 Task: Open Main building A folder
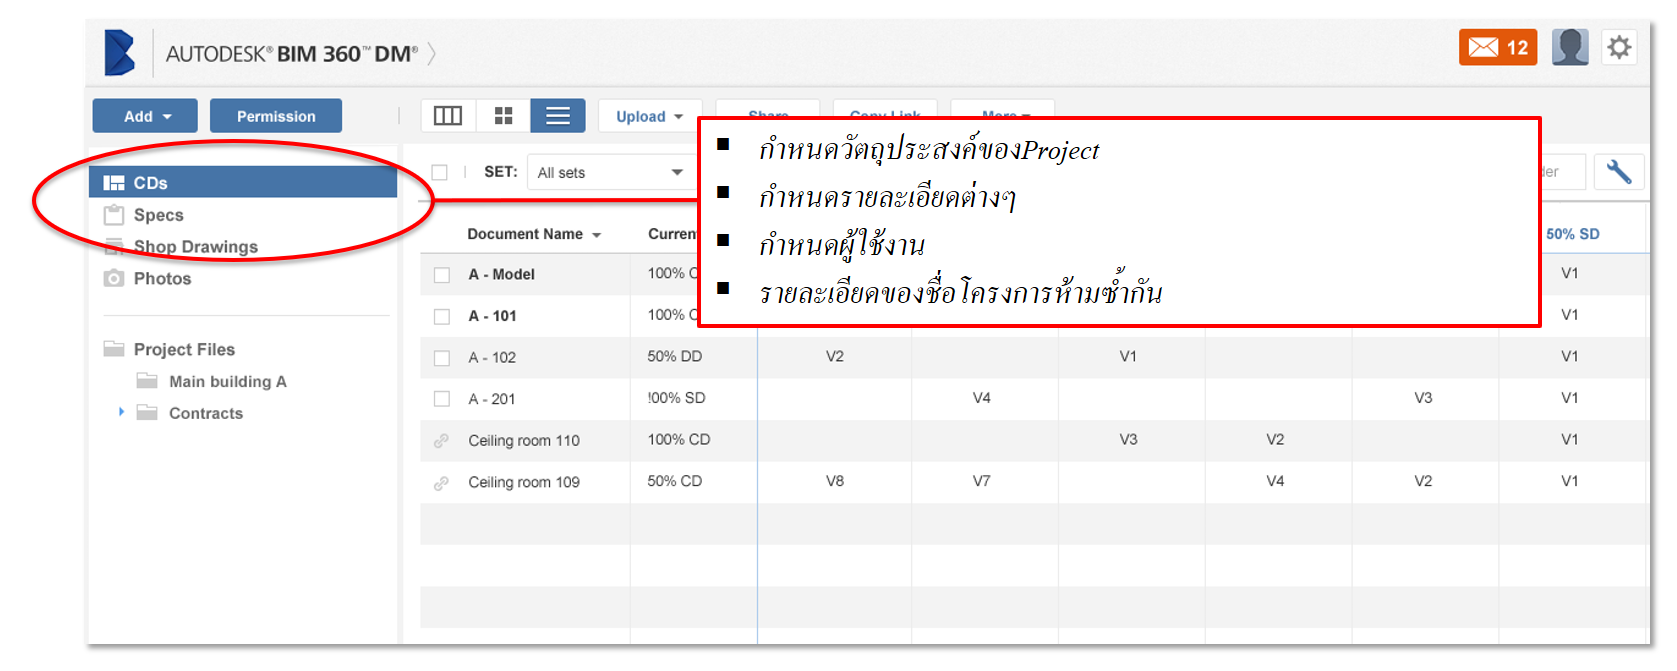coord(228,382)
